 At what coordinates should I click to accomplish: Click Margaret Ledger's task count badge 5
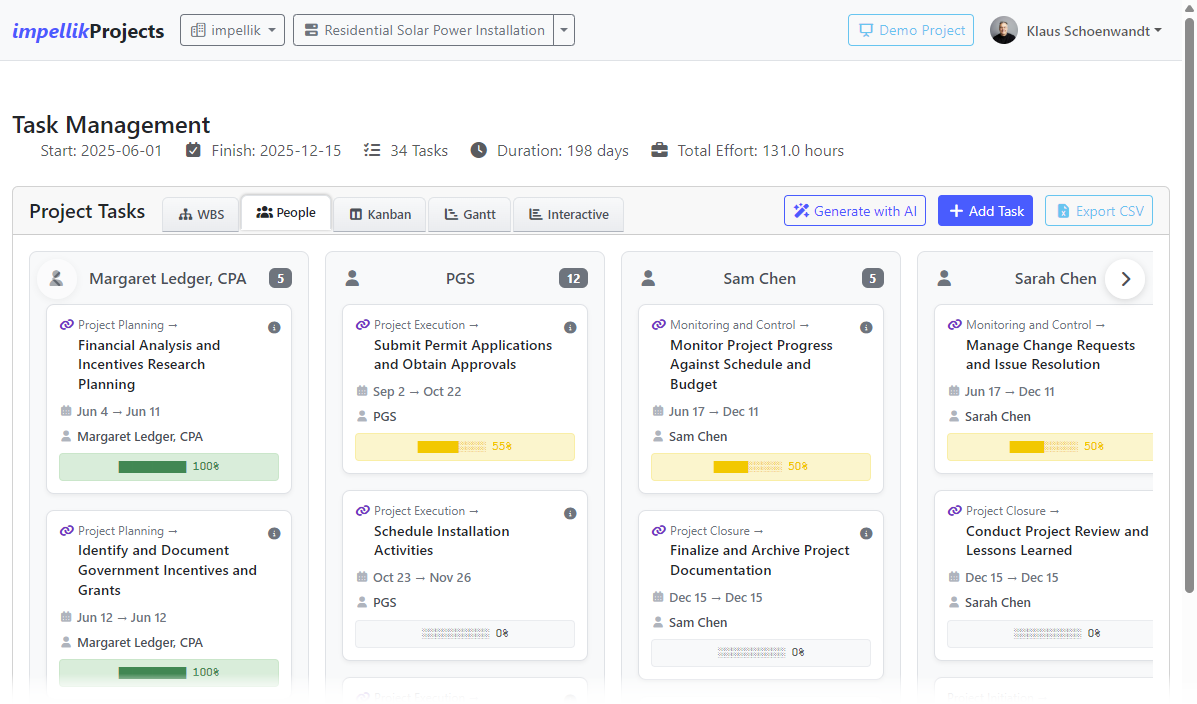click(280, 279)
